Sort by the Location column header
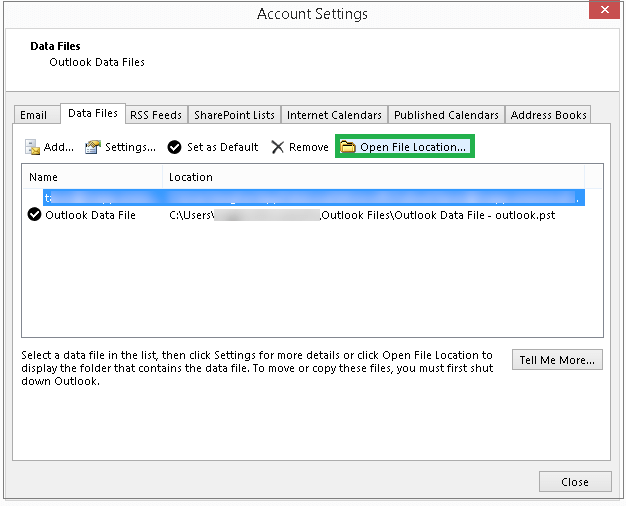The width and height of the screenshot is (626, 506). (373, 177)
